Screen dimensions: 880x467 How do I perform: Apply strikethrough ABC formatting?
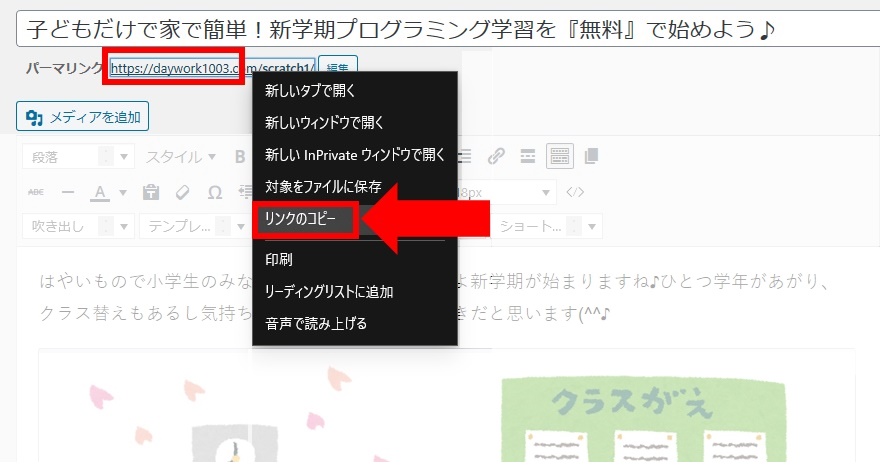pos(36,192)
